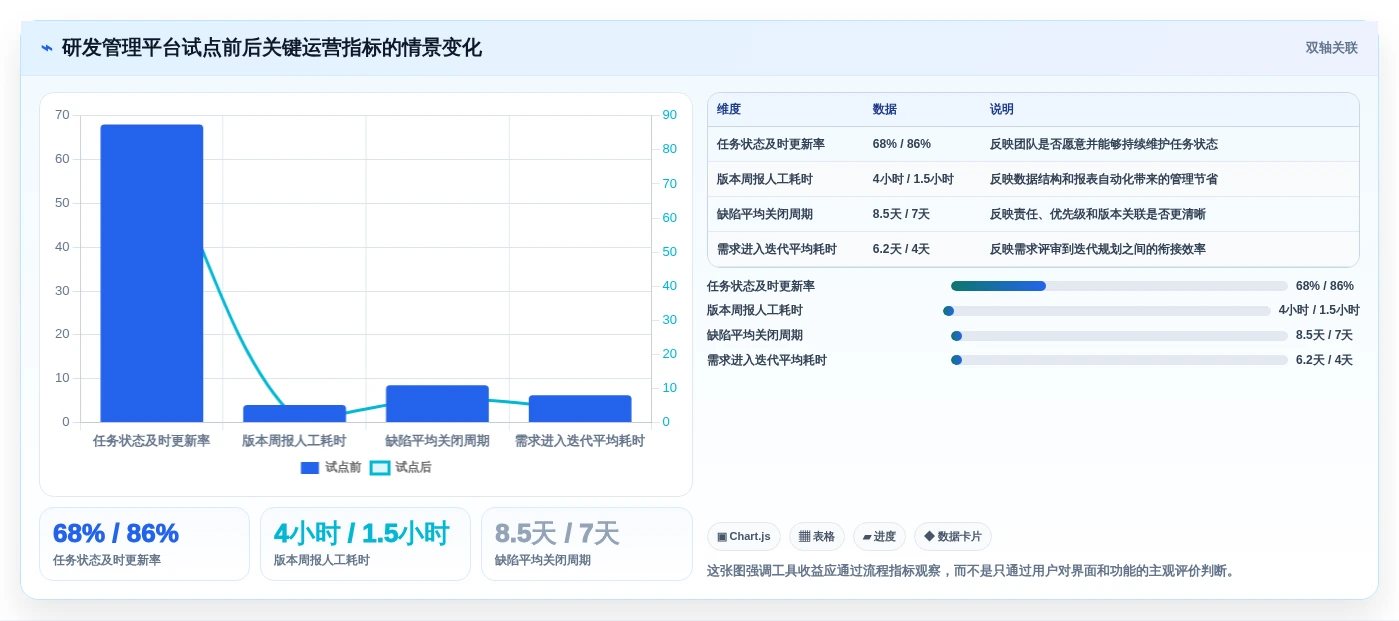Click the 双轴关联 label
This screenshot has height=621, width=1399.
[x=1331, y=48]
